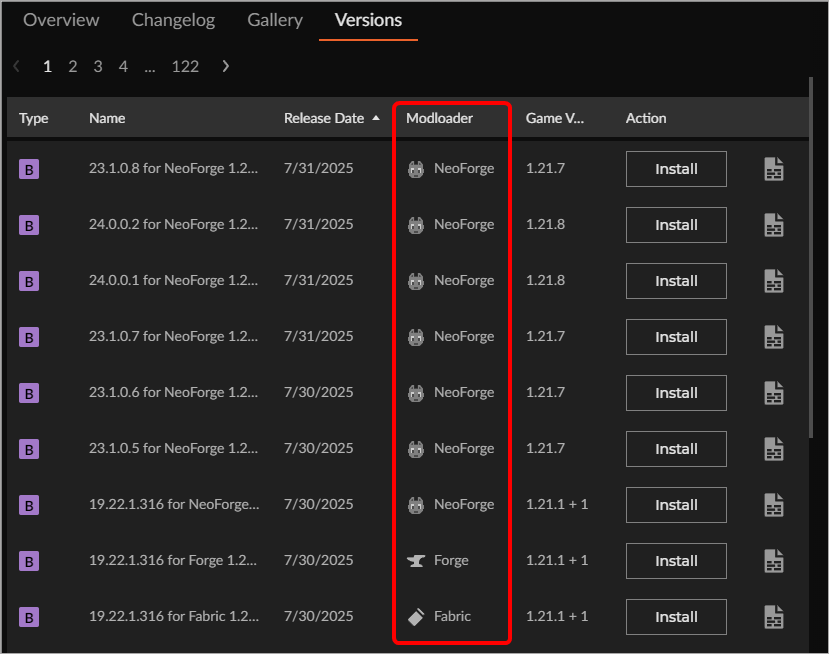Open file name '19.22.1.316 for Fabric 1.2...'
This screenshot has height=654, width=829.
click(174, 617)
